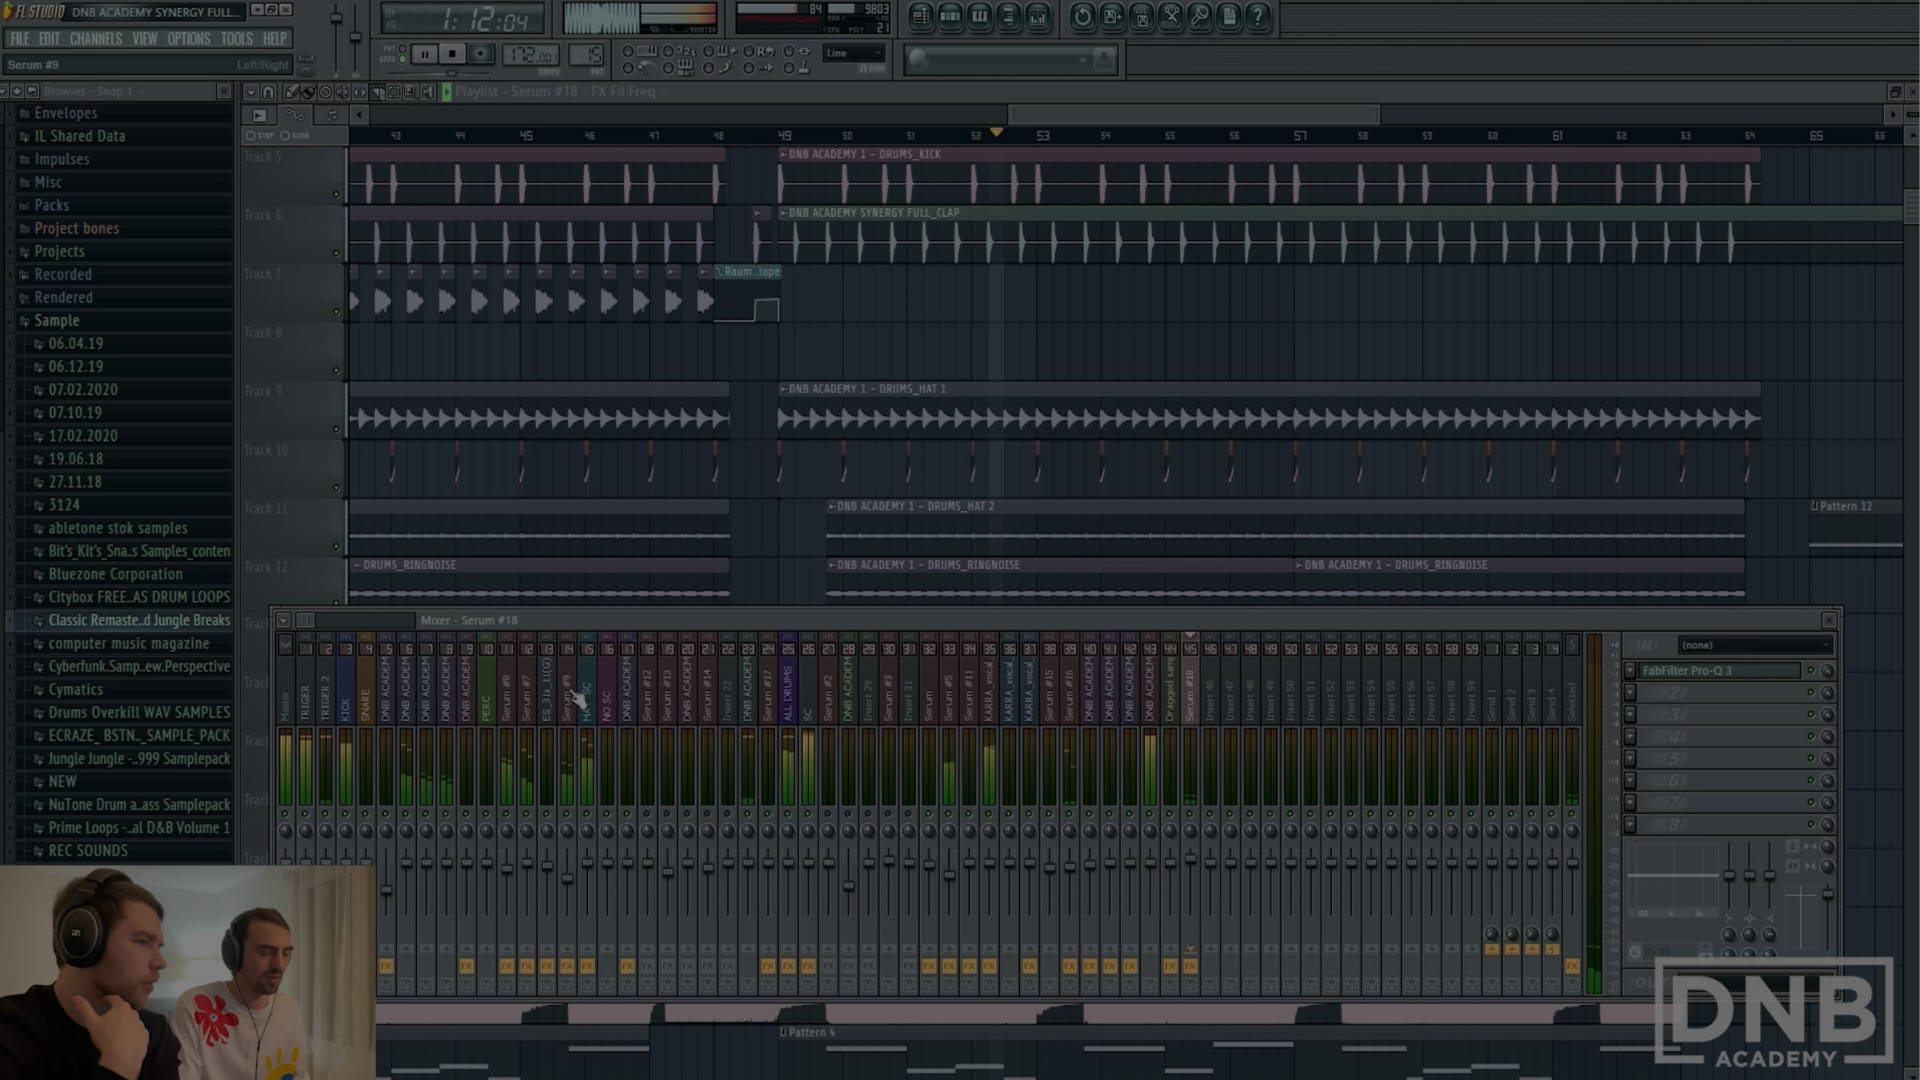The image size is (1920, 1080).
Task: Select the Delete tool in Playlist
Action: (325, 92)
